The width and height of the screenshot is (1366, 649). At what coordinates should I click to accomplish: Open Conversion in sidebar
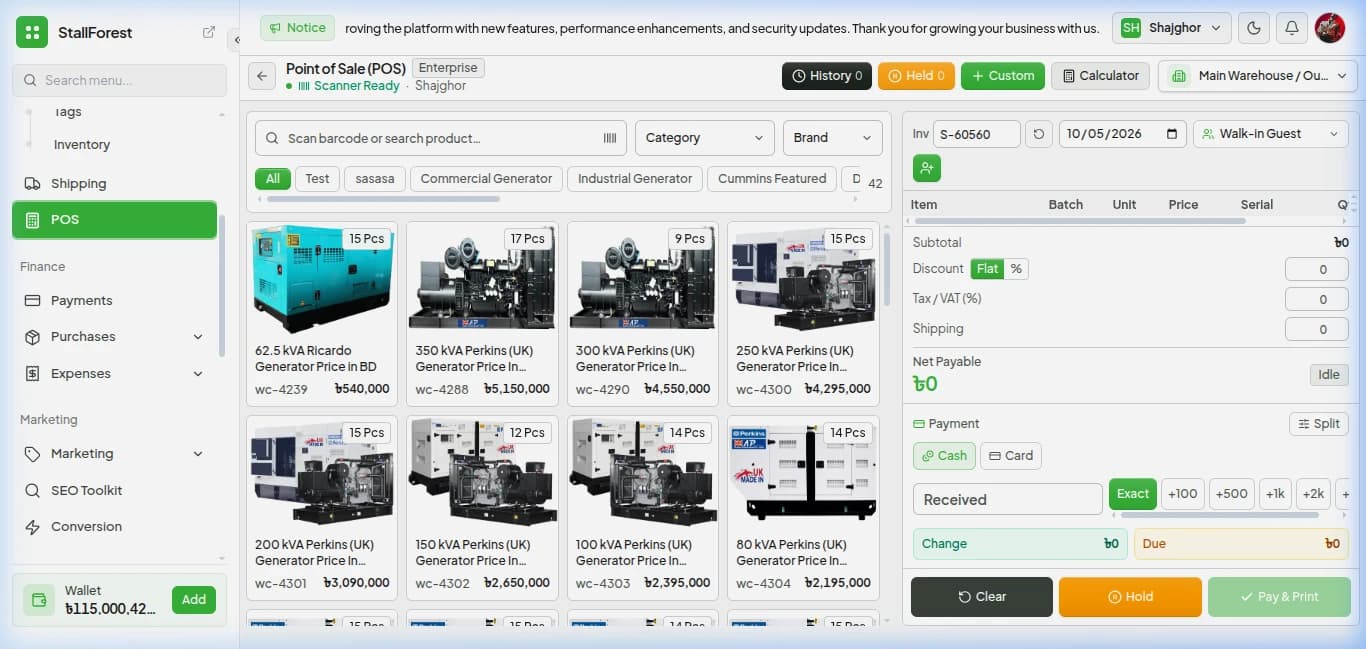[x=114, y=526]
